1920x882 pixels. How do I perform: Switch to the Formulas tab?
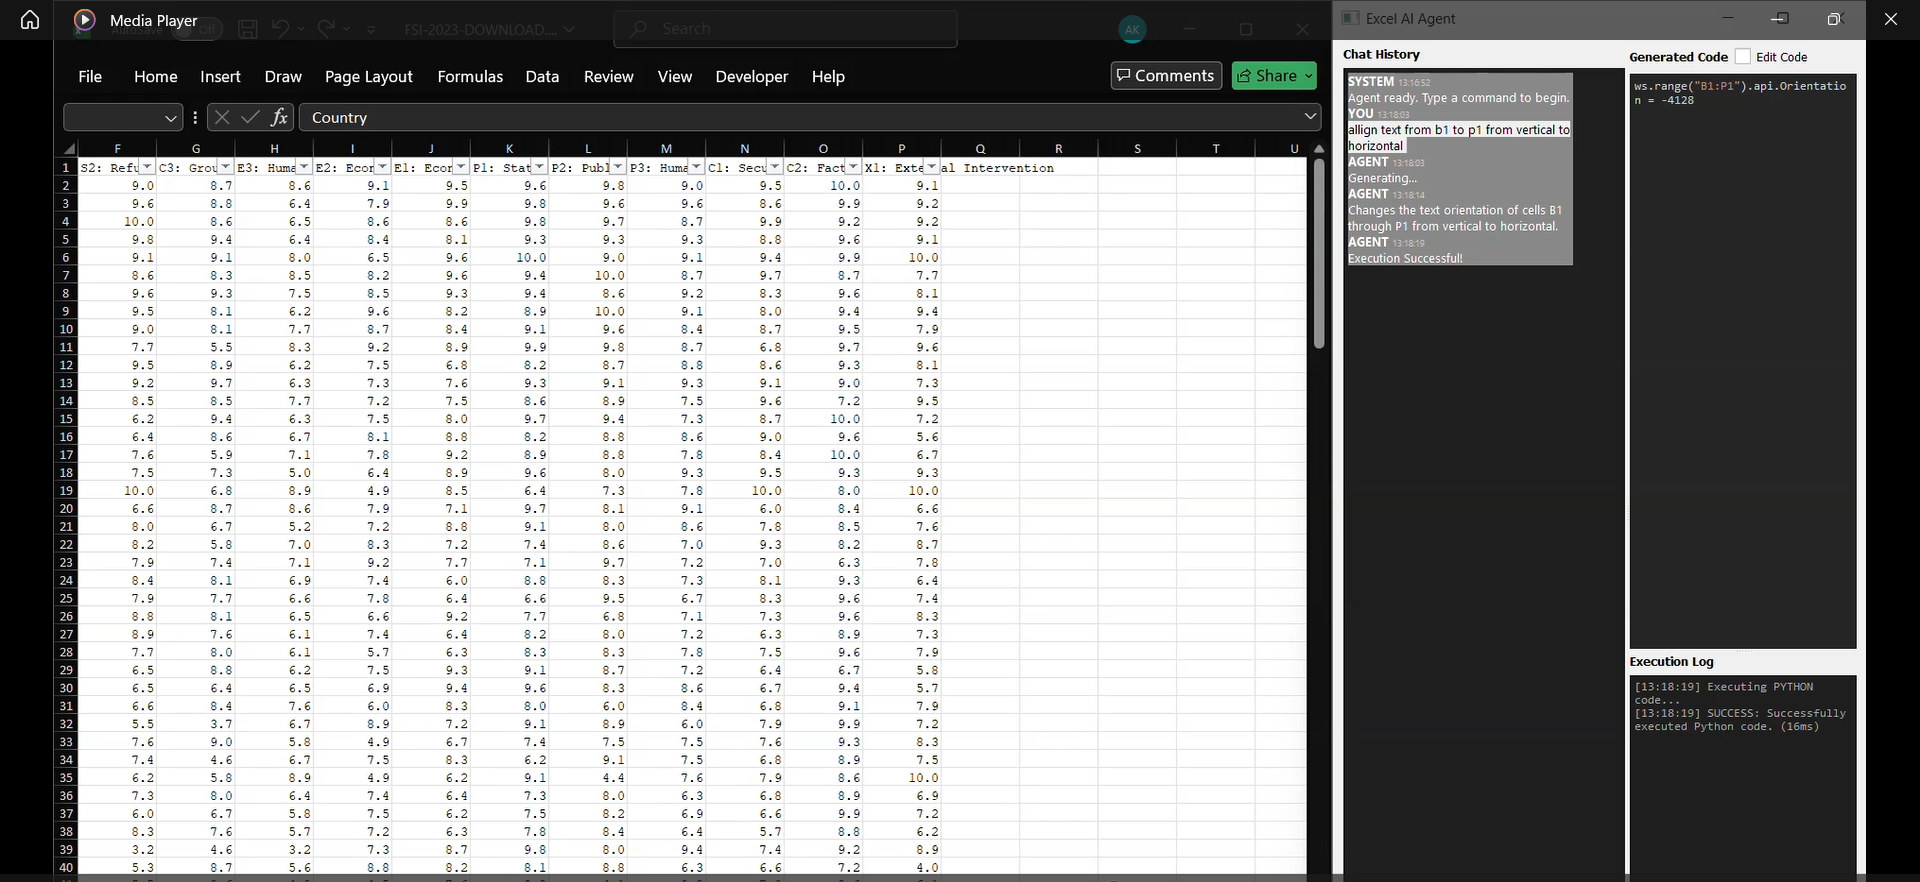470,76
